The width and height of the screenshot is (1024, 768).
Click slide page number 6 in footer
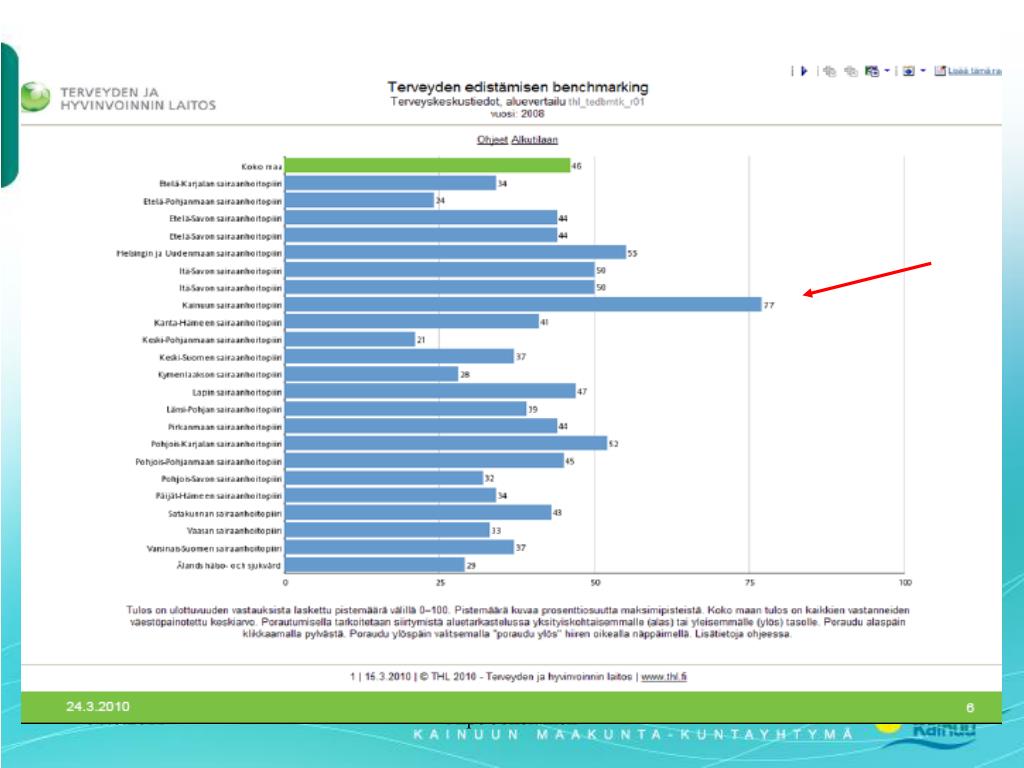(970, 707)
